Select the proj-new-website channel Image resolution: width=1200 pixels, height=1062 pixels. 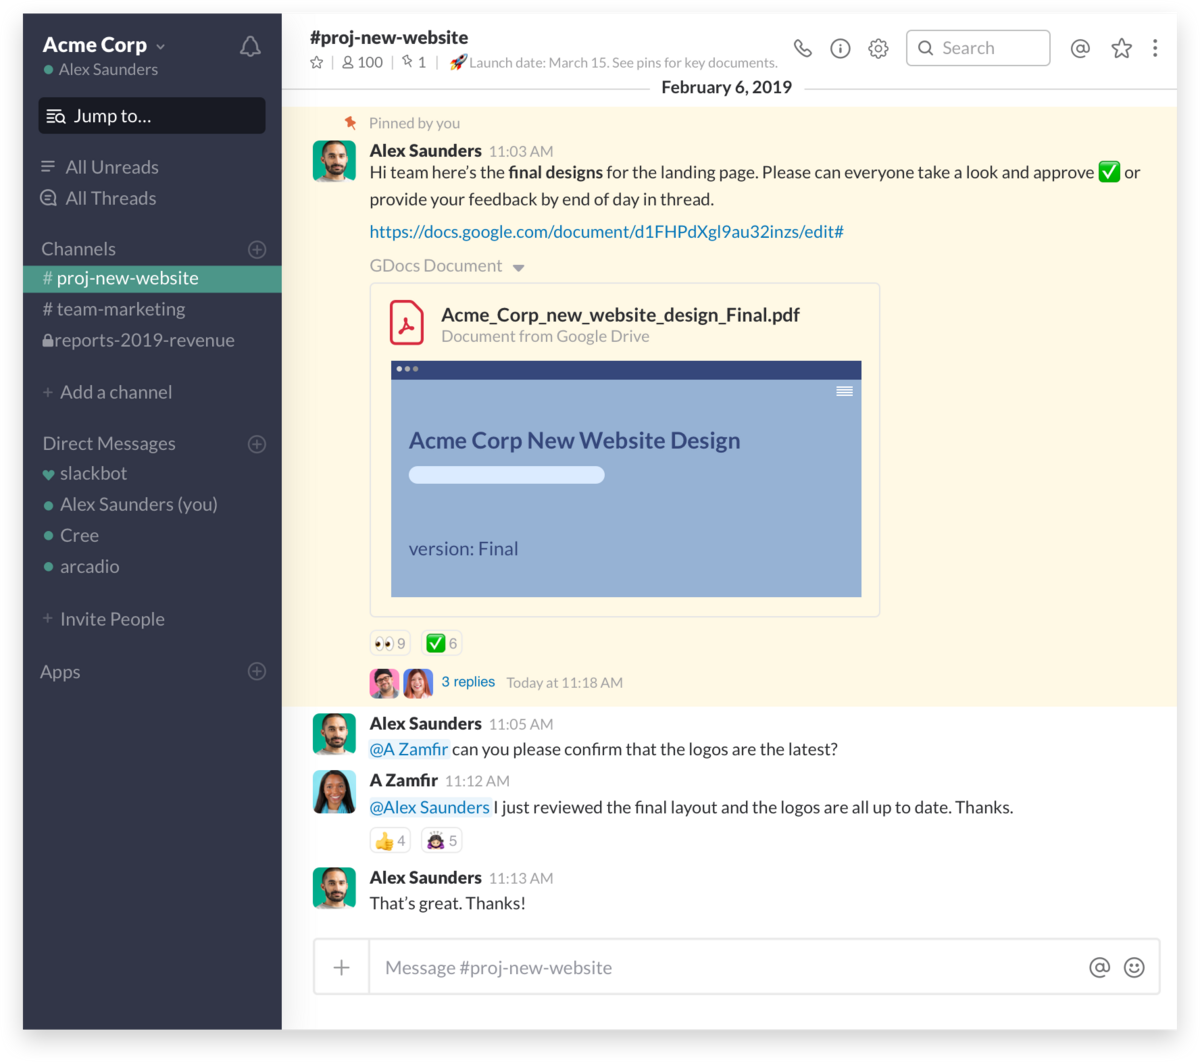[x=152, y=278]
